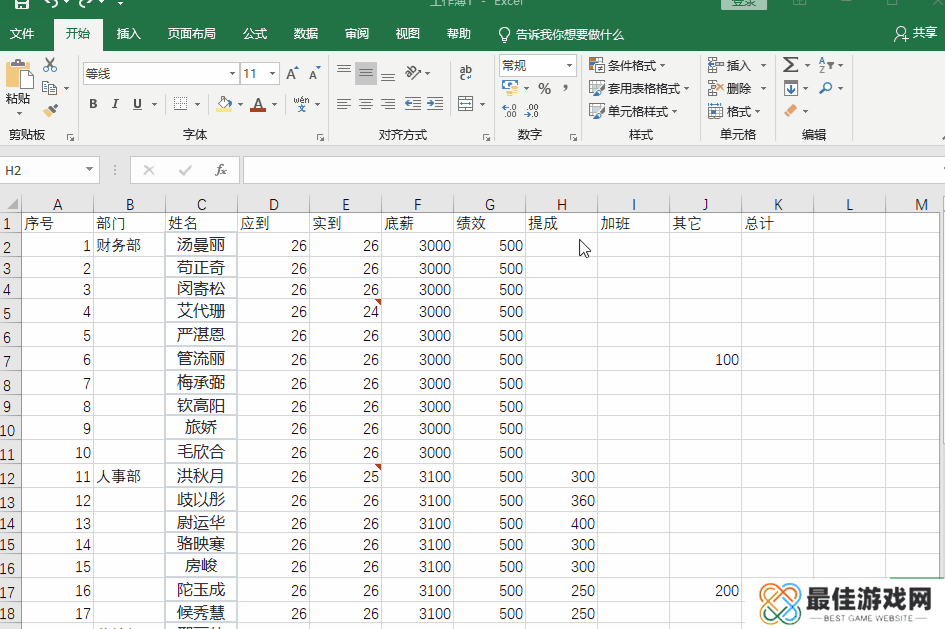Click the 条件格式 button

630,65
